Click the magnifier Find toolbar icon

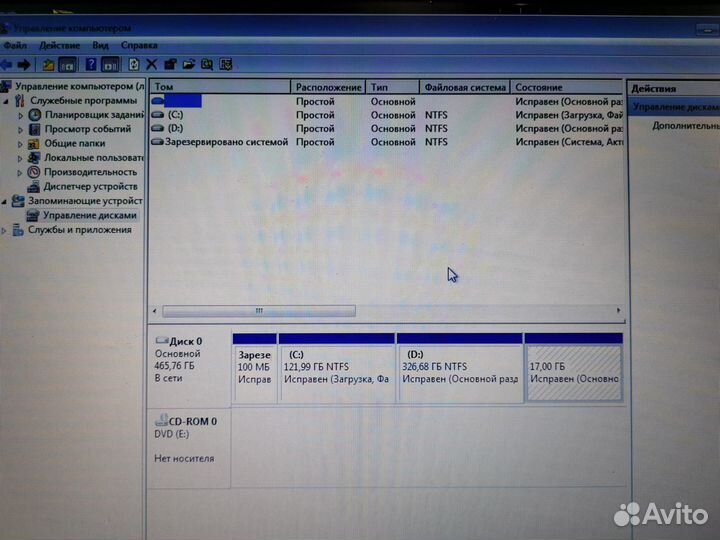coord(207,64)
